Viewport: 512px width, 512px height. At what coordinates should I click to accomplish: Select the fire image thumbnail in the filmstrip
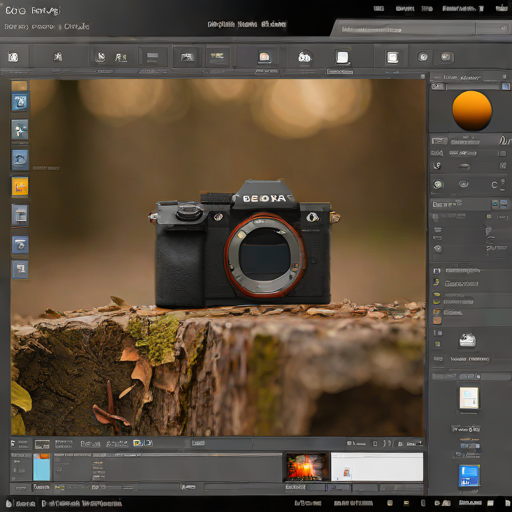pyautogui.click(x=307, y=466)
